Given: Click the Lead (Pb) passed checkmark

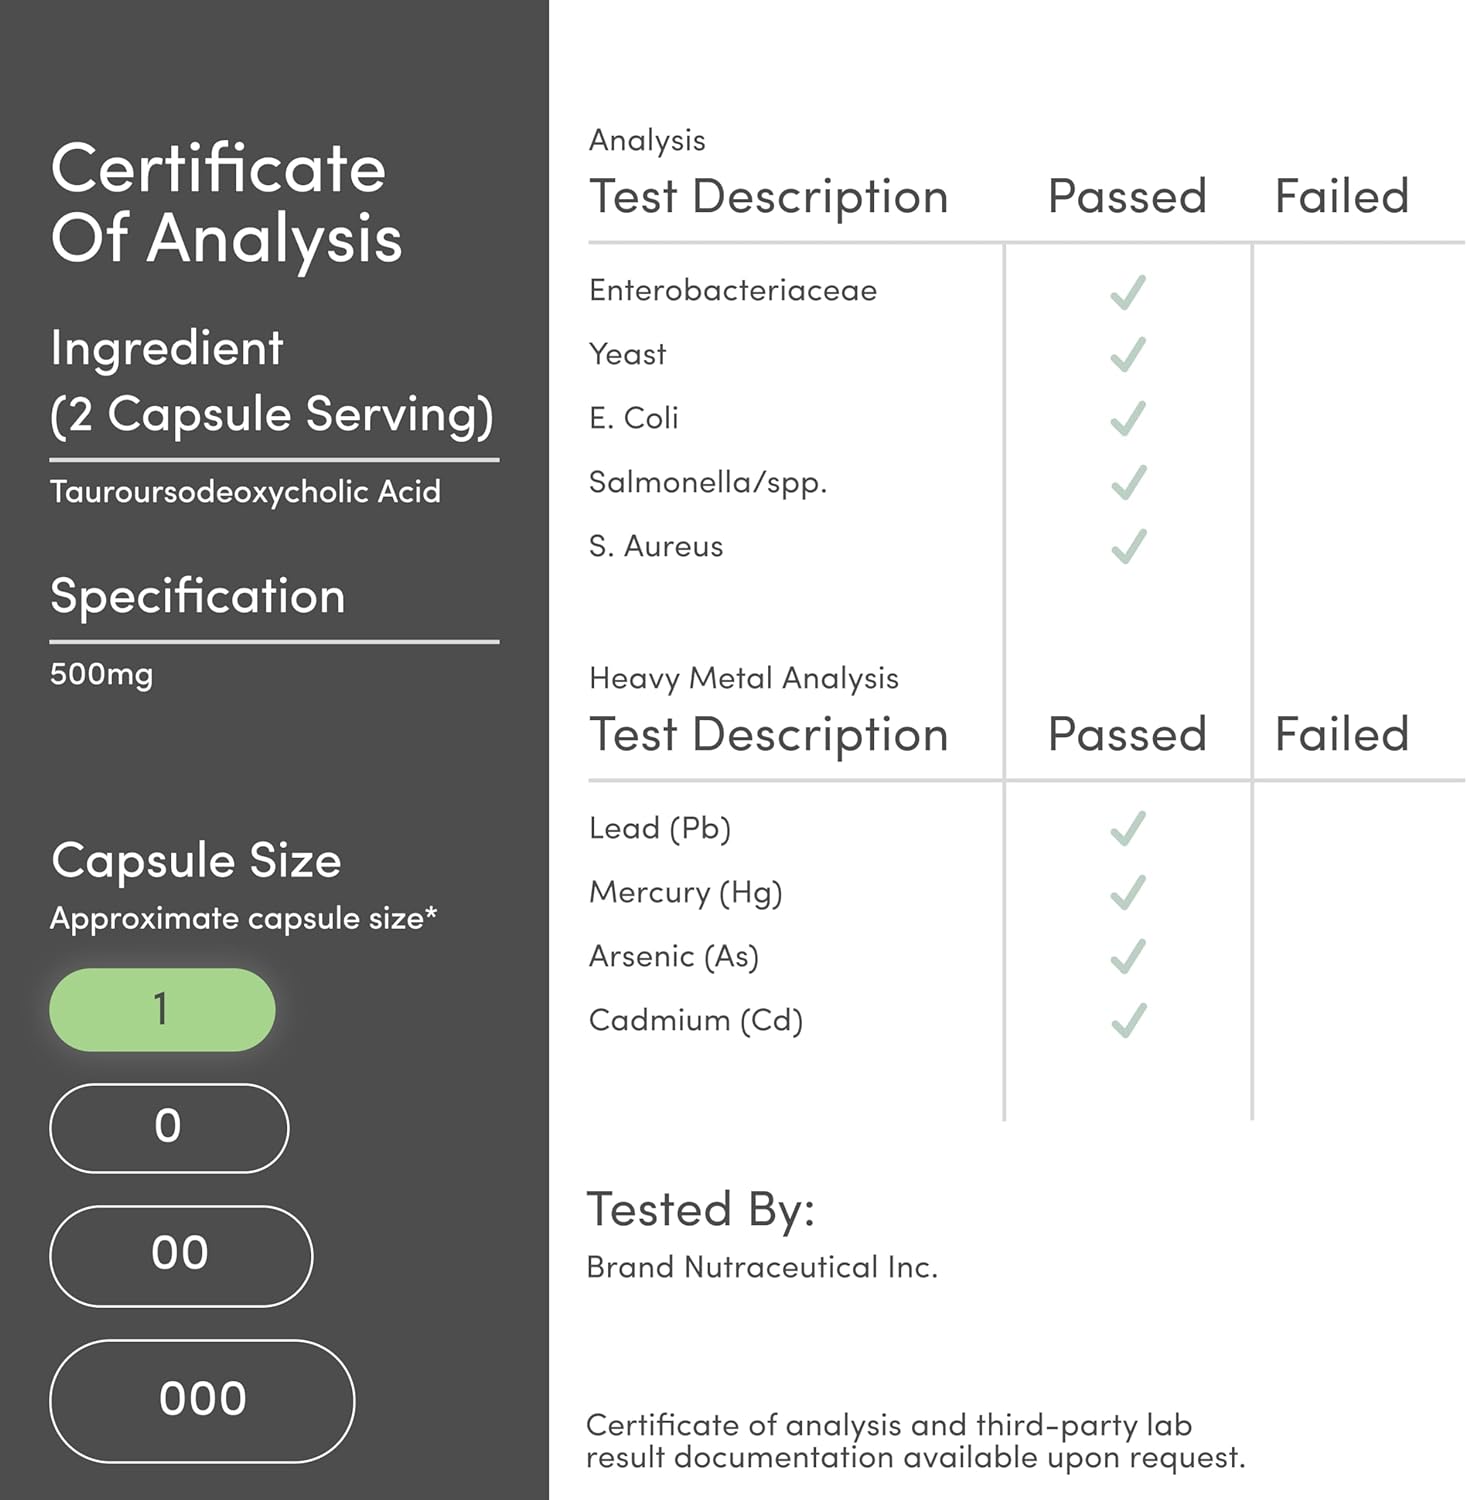Looking at the screenshot, I should pyautogui.click(x=1128, y=829).
